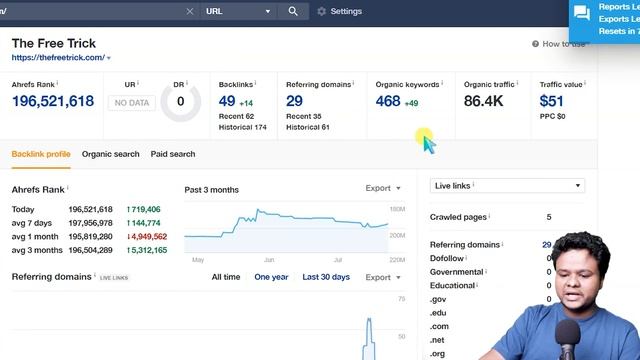Click 'Historical 61' under Referring domains

tap(307, 127)
